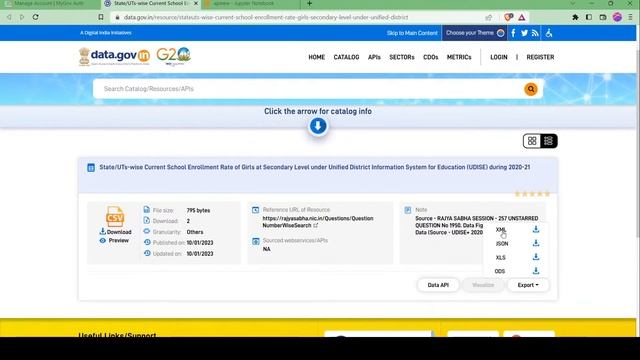This screenshot has width=640, height=360.
Task: Click the LOGIN link
Action: tap(499, 57)
